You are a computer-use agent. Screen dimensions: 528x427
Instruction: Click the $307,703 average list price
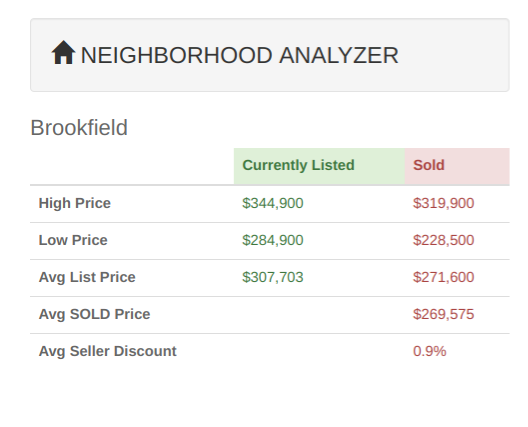point(273,277)
